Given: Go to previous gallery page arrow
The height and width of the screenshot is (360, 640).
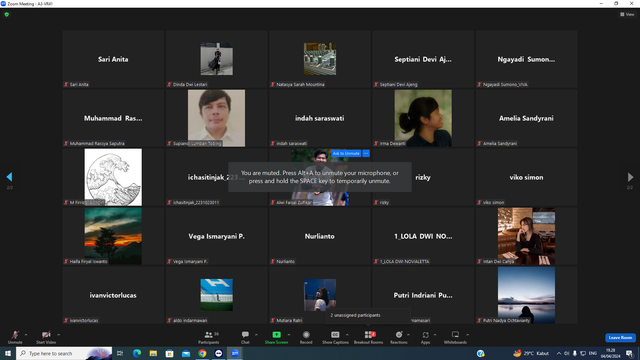Looking at the screenshot, I should point(9,177).
